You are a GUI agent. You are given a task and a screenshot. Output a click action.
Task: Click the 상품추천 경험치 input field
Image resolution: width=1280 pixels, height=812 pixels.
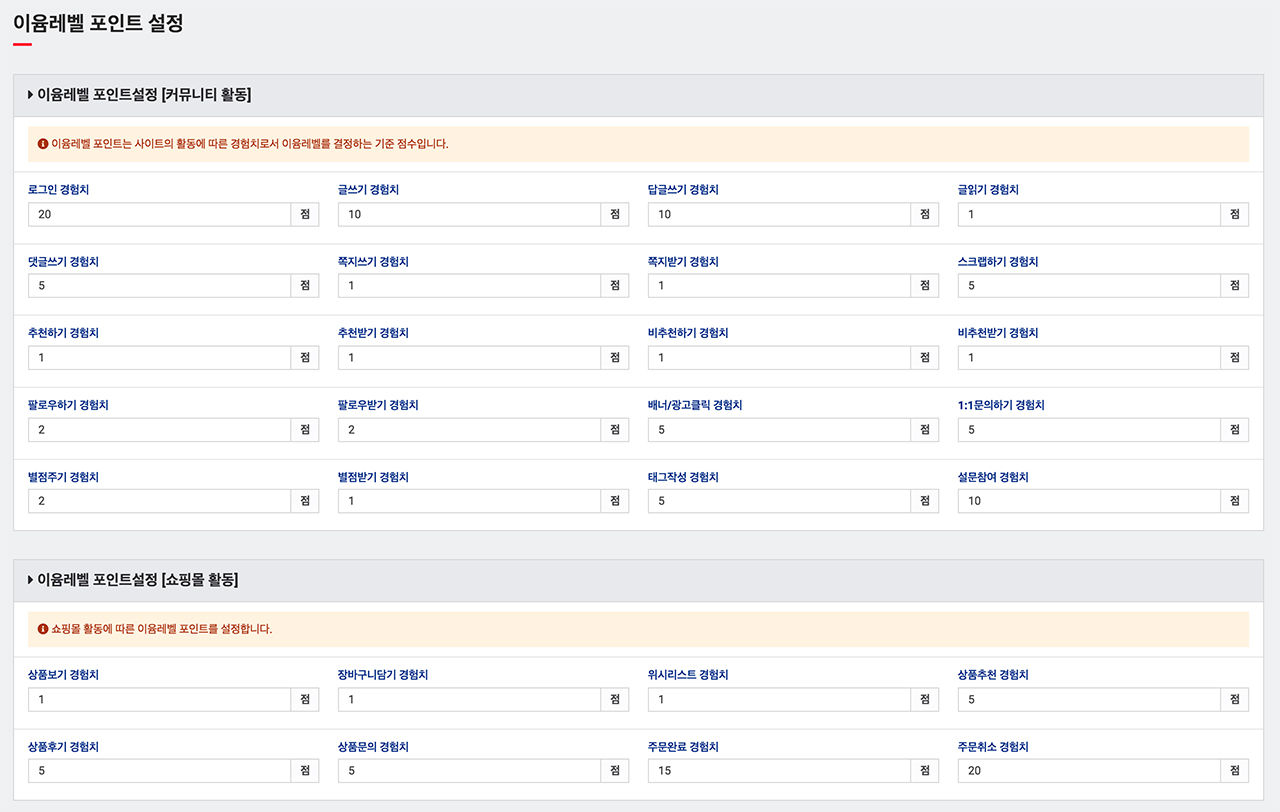(x=1090, y=699)
